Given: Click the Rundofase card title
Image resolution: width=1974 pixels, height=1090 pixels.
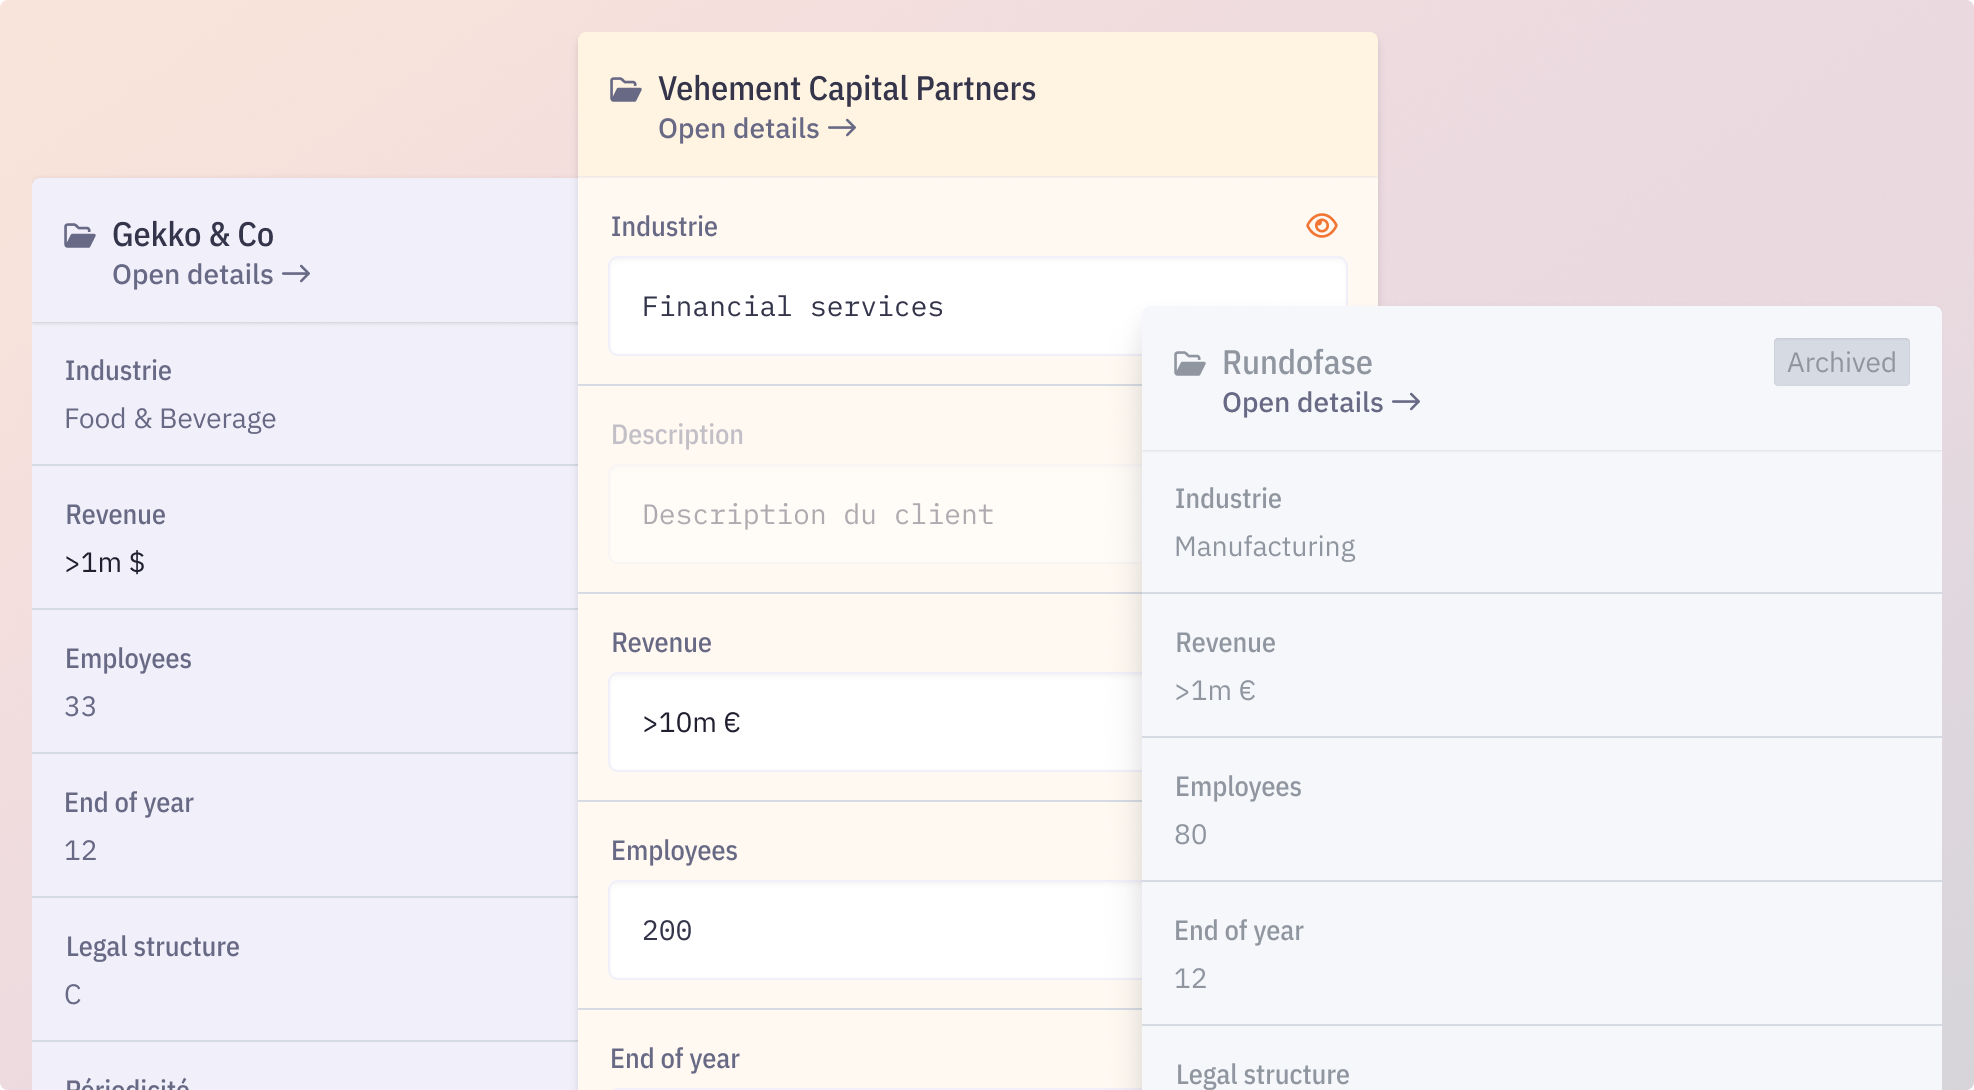Looking at the screenshot, I should click(1297, 363).
